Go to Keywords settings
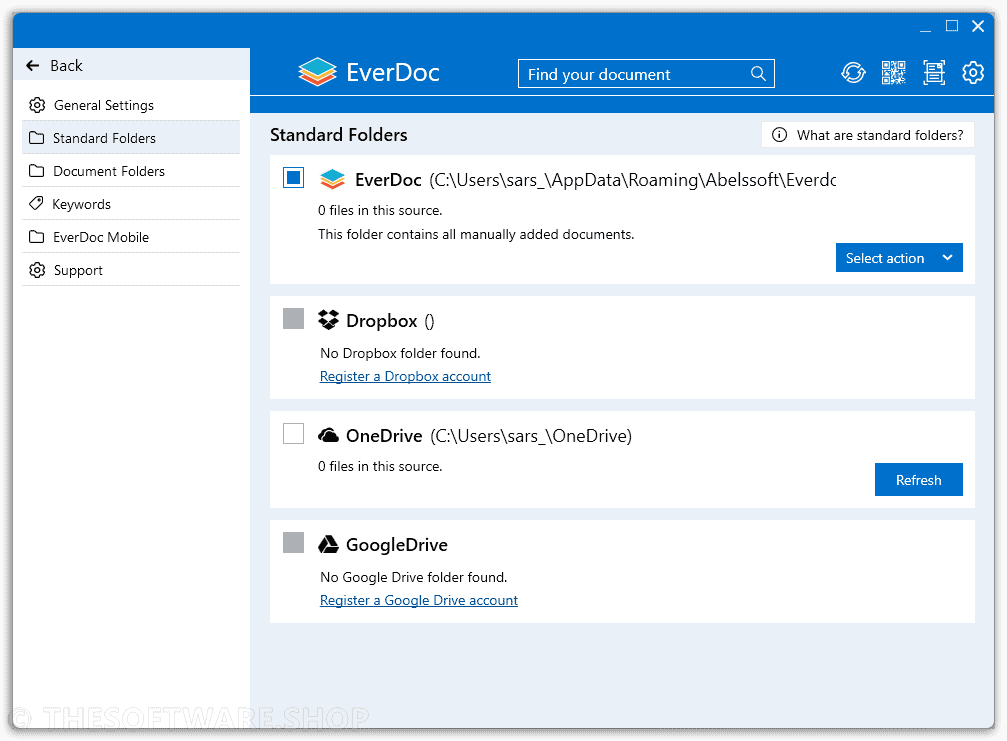Viewport: 1007px width, 741px height. pyautogui.click(x=131, y=204)
